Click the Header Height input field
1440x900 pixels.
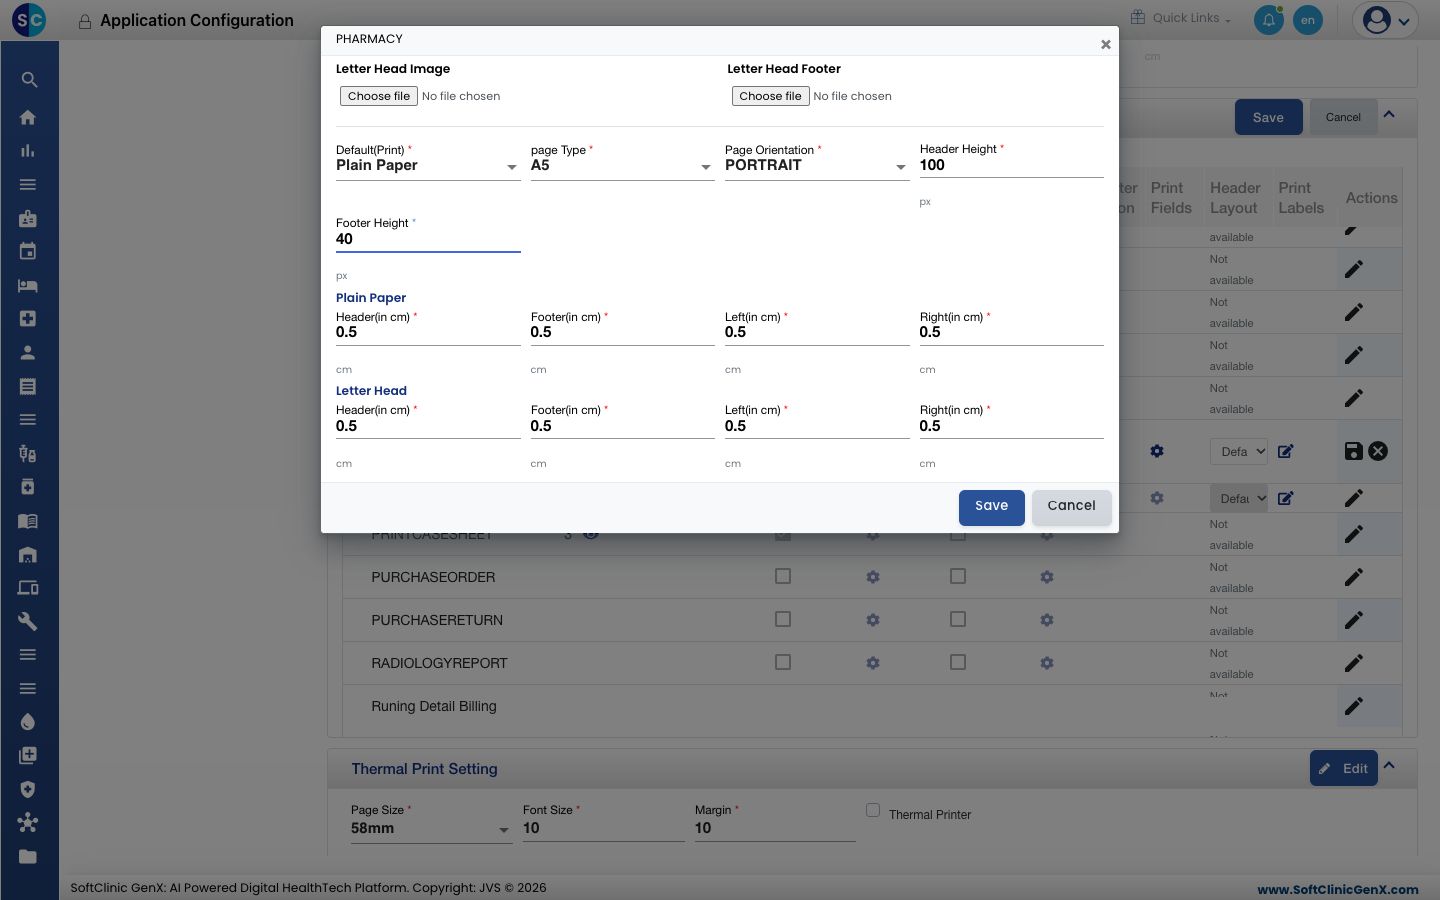pyautogui.click(x=1011, y=166)
